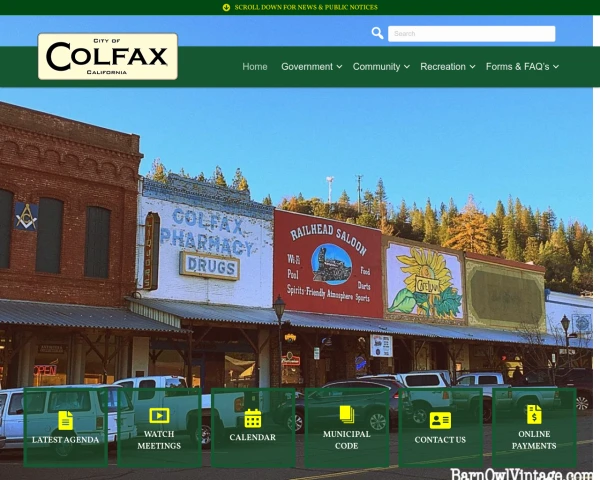Open the Contact Us label link

click(440, 440)
